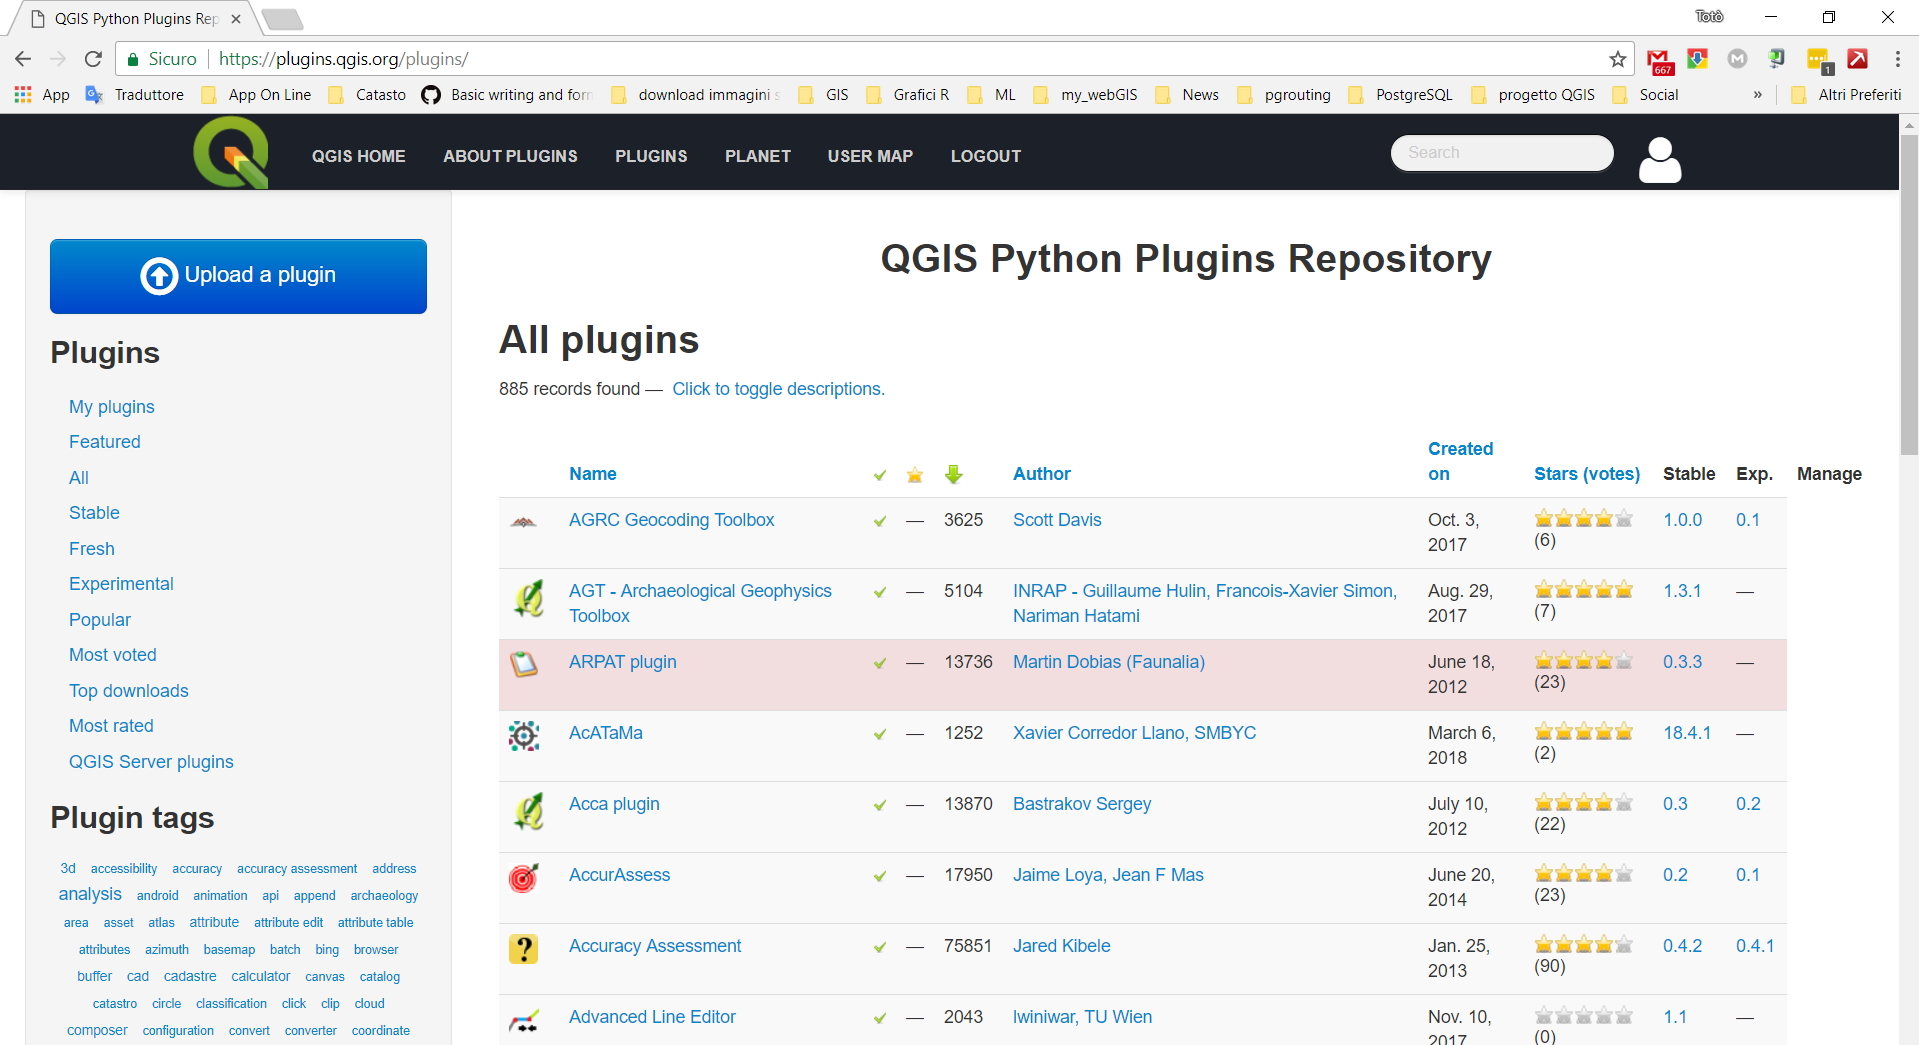This screenshot has width=1919, height=1045.
Task: Click into the Search input field
Action: [1501, 153]
